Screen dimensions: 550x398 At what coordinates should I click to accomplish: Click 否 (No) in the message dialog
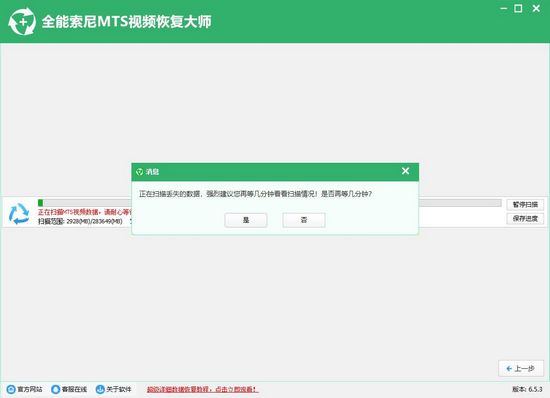point(304,220)
